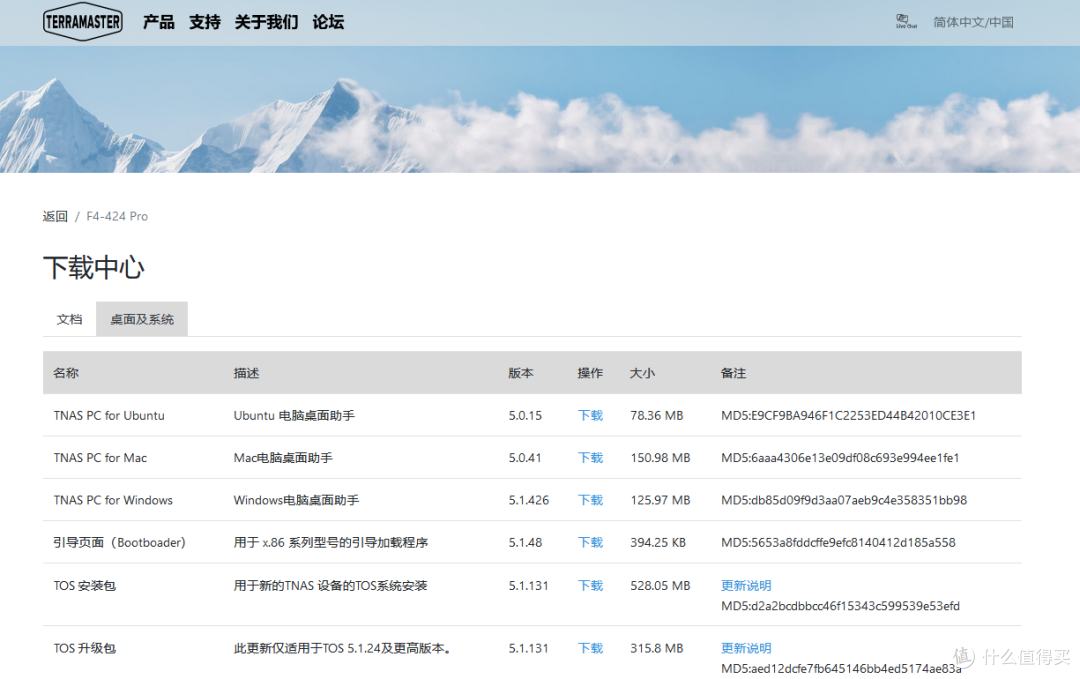Image resolution: width=1080 pixels, height=679 pixels.
Task: Click the 528.05 MB size cell
Action: tap(660, 585)
